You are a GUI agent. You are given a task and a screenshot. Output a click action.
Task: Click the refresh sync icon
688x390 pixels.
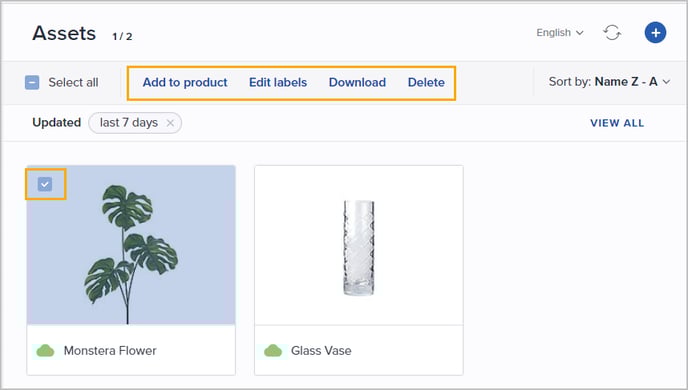(x=612, y=32)
